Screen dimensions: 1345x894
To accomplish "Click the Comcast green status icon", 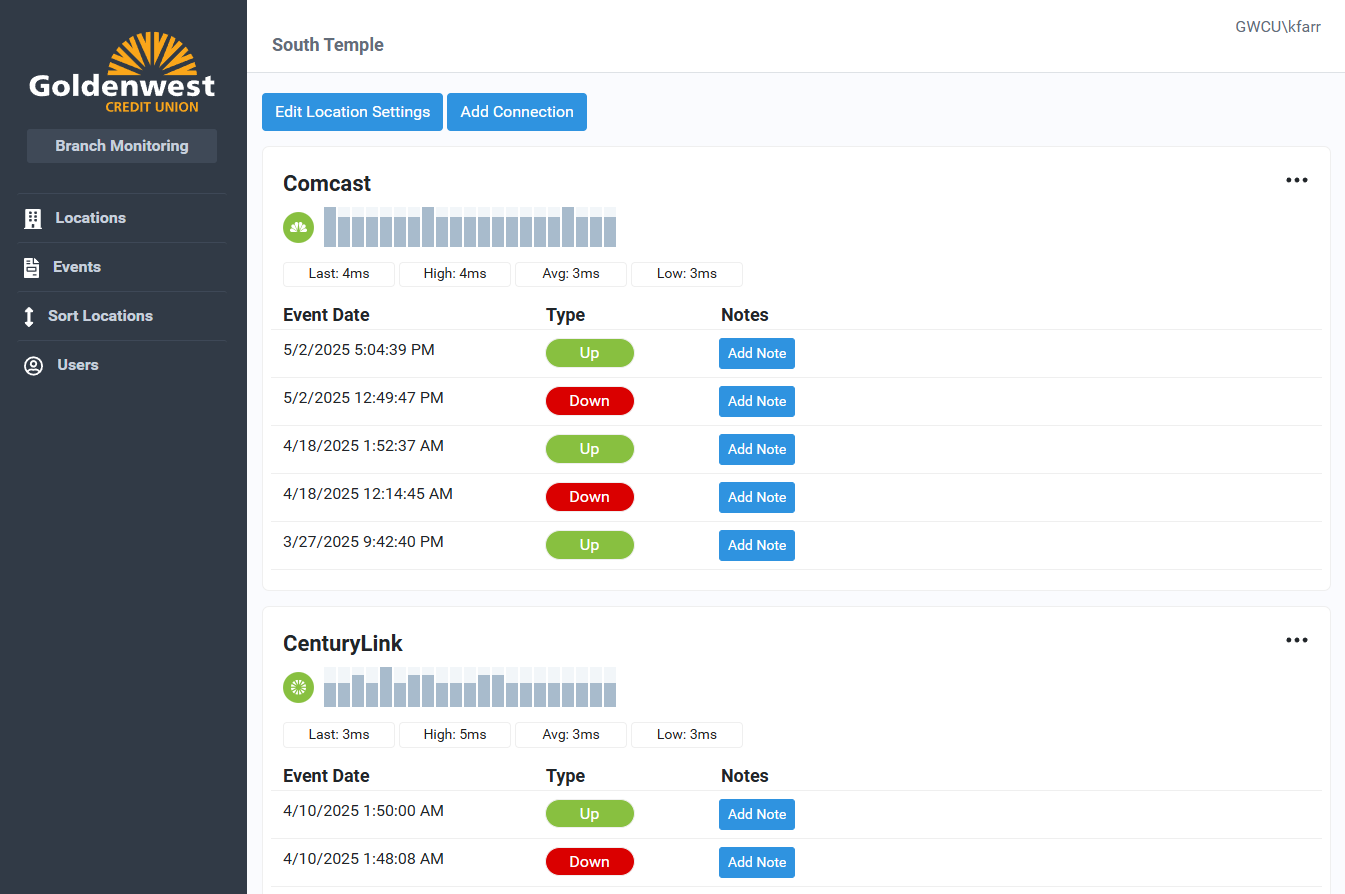I will pos(298,228).
